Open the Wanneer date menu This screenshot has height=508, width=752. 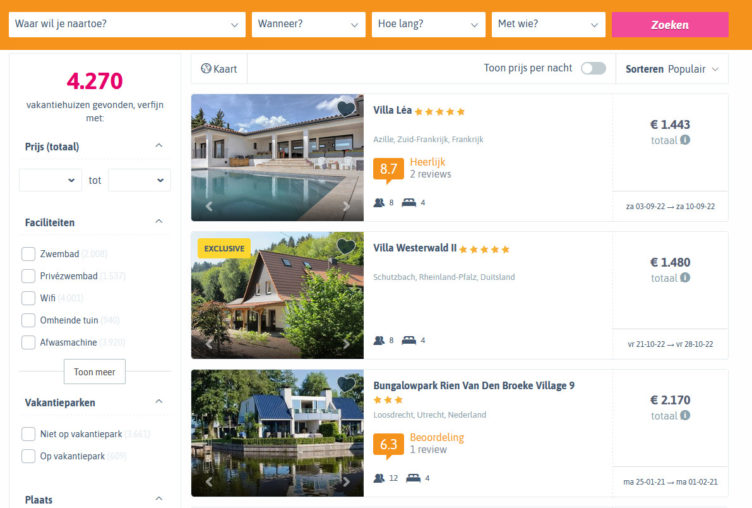[x=308, y=24]
